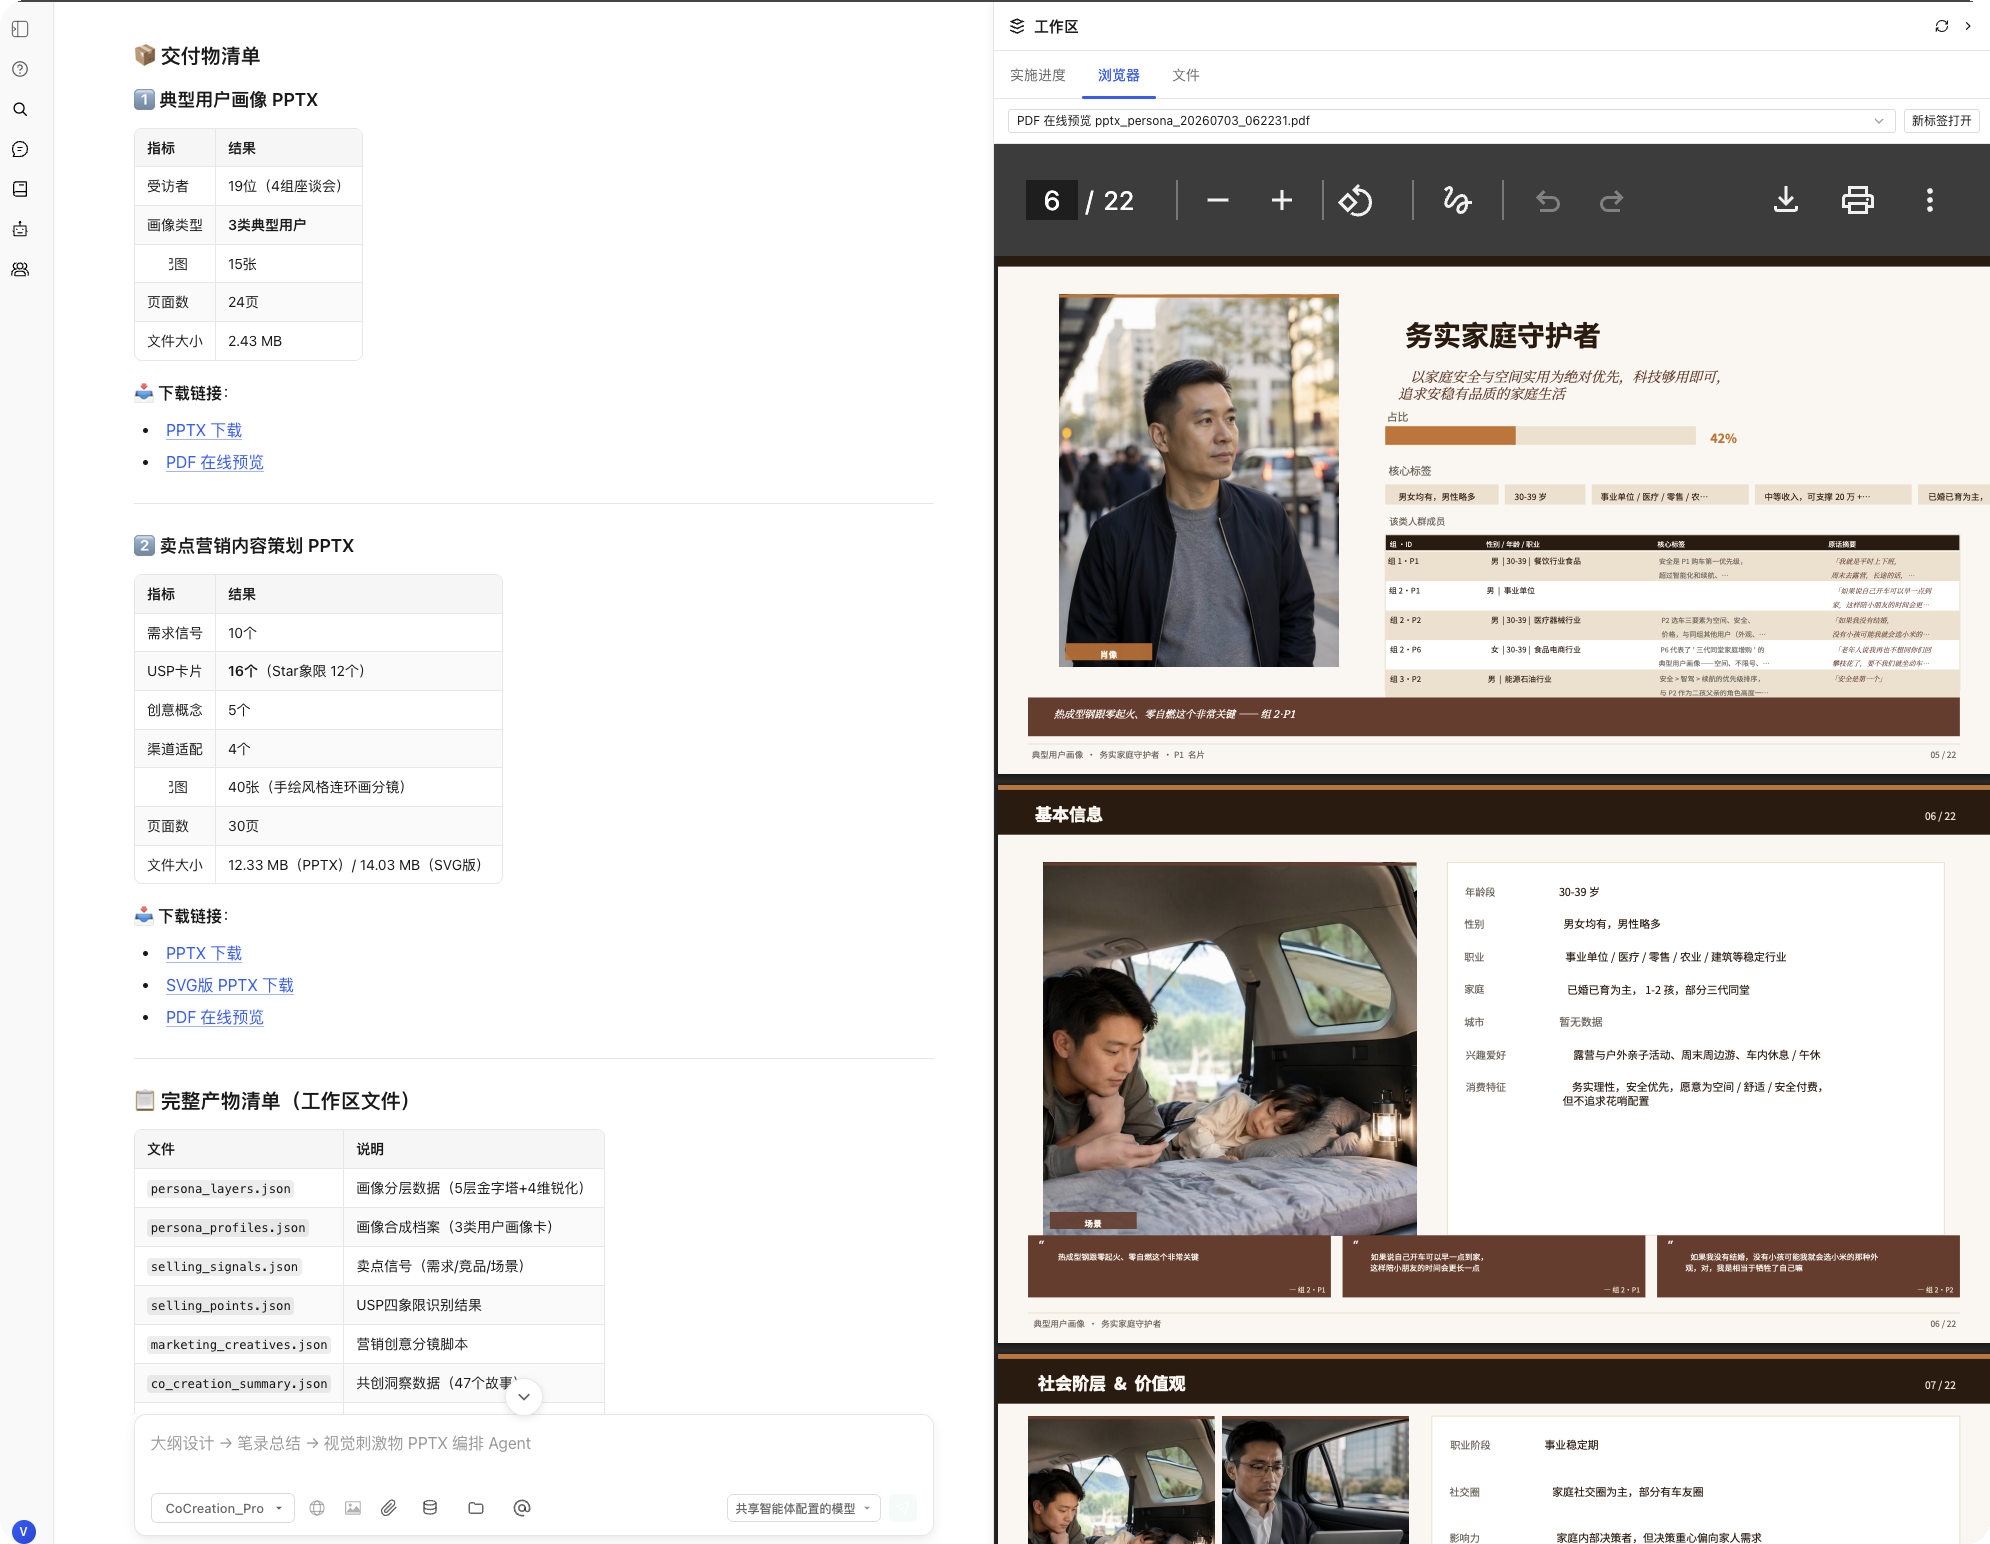Click 新标签打开 button
Image resolution: width=1990 pixels, height=1544 pixels.
(1941, 121)
